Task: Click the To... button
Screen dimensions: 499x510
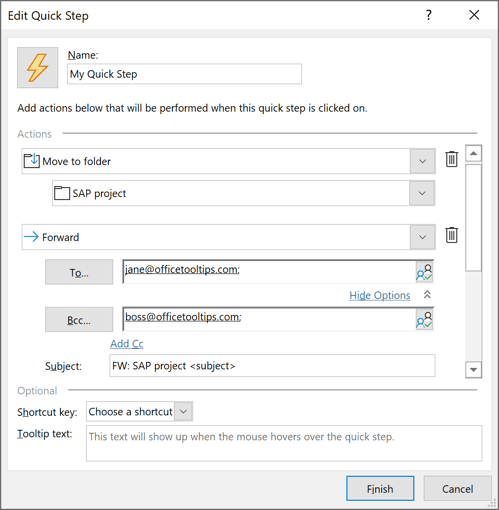Action: coord(79,272)
